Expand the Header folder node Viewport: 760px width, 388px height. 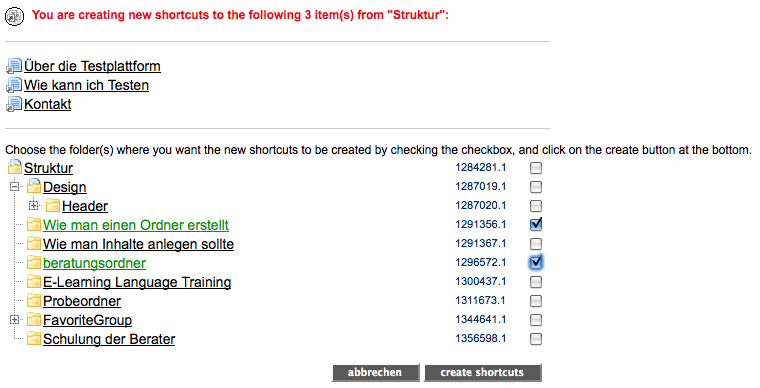(33, 205)
